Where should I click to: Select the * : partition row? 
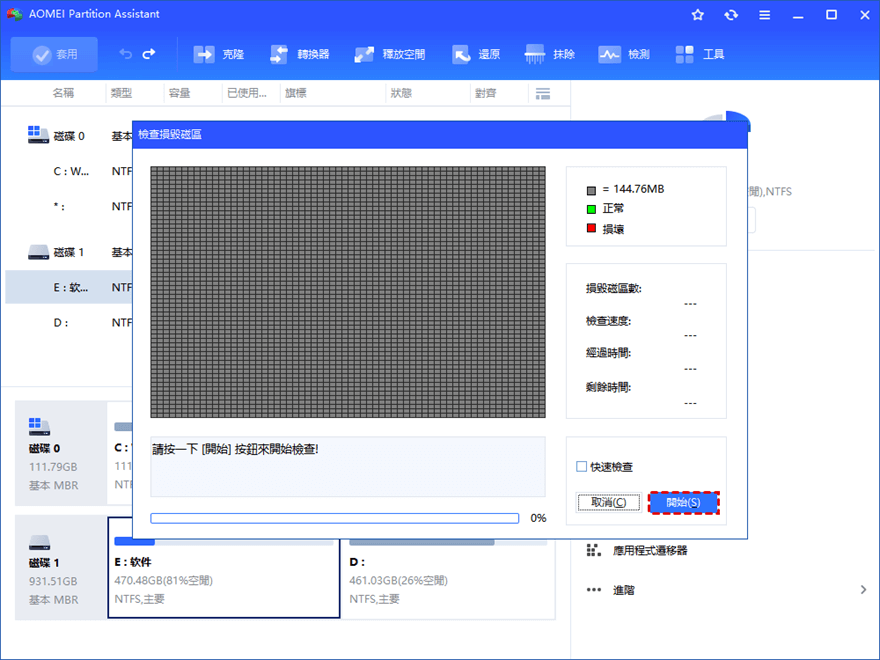click(x=68, y=207)
